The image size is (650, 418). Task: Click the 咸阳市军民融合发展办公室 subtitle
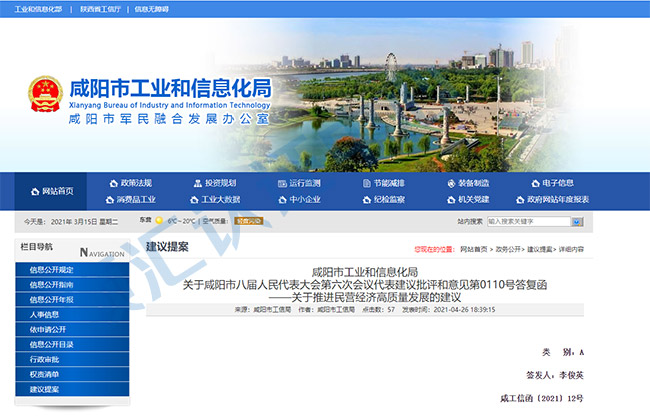click(x=169, y=119)
